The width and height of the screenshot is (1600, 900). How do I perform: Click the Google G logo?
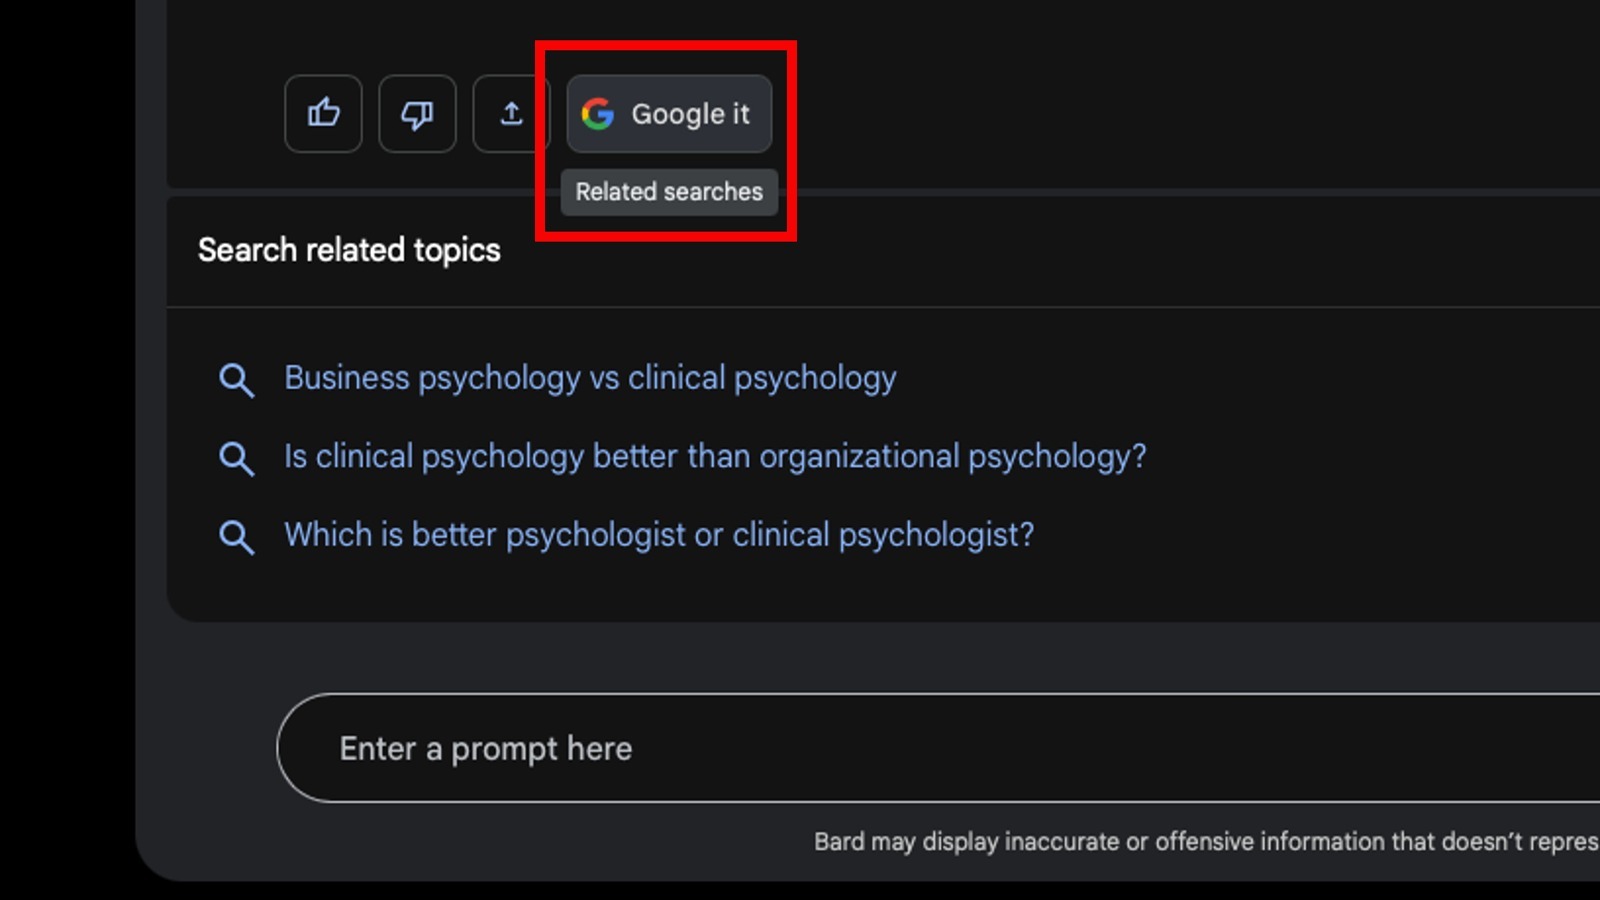(598, 114)
